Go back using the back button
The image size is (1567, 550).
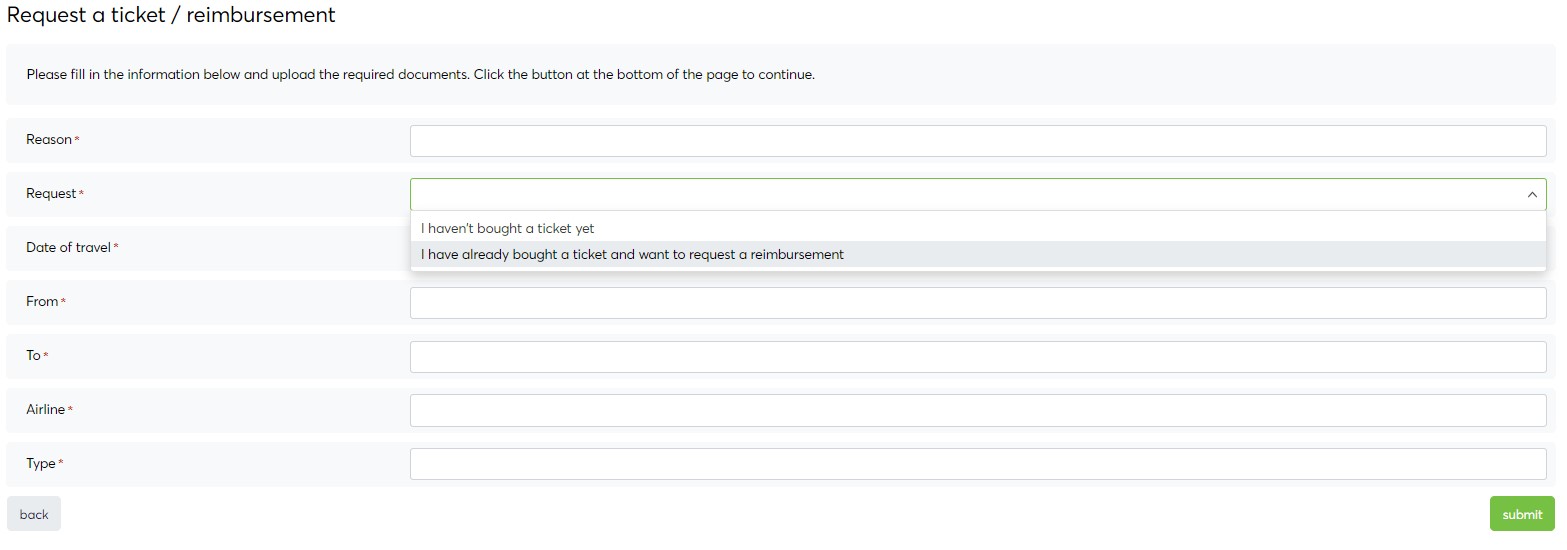[x=34, y=514]
